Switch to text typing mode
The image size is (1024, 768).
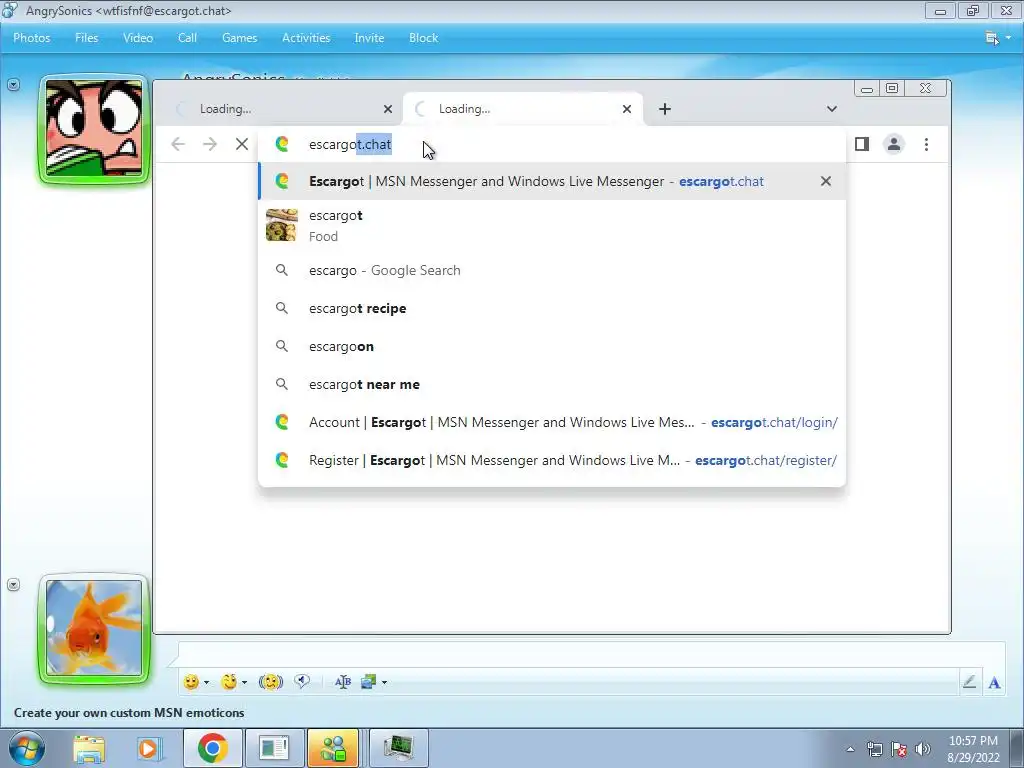click(x=994, y=682)
